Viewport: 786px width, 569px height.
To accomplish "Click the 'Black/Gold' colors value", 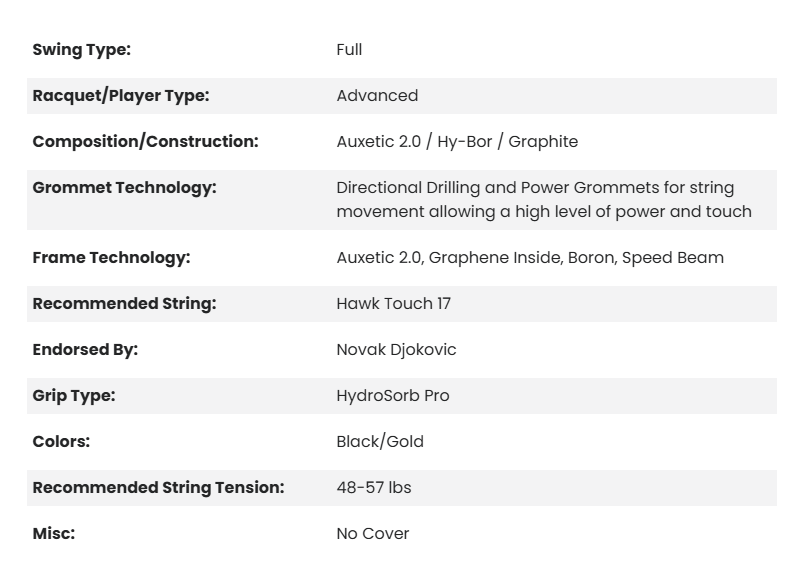I will [x=380, y=442].
